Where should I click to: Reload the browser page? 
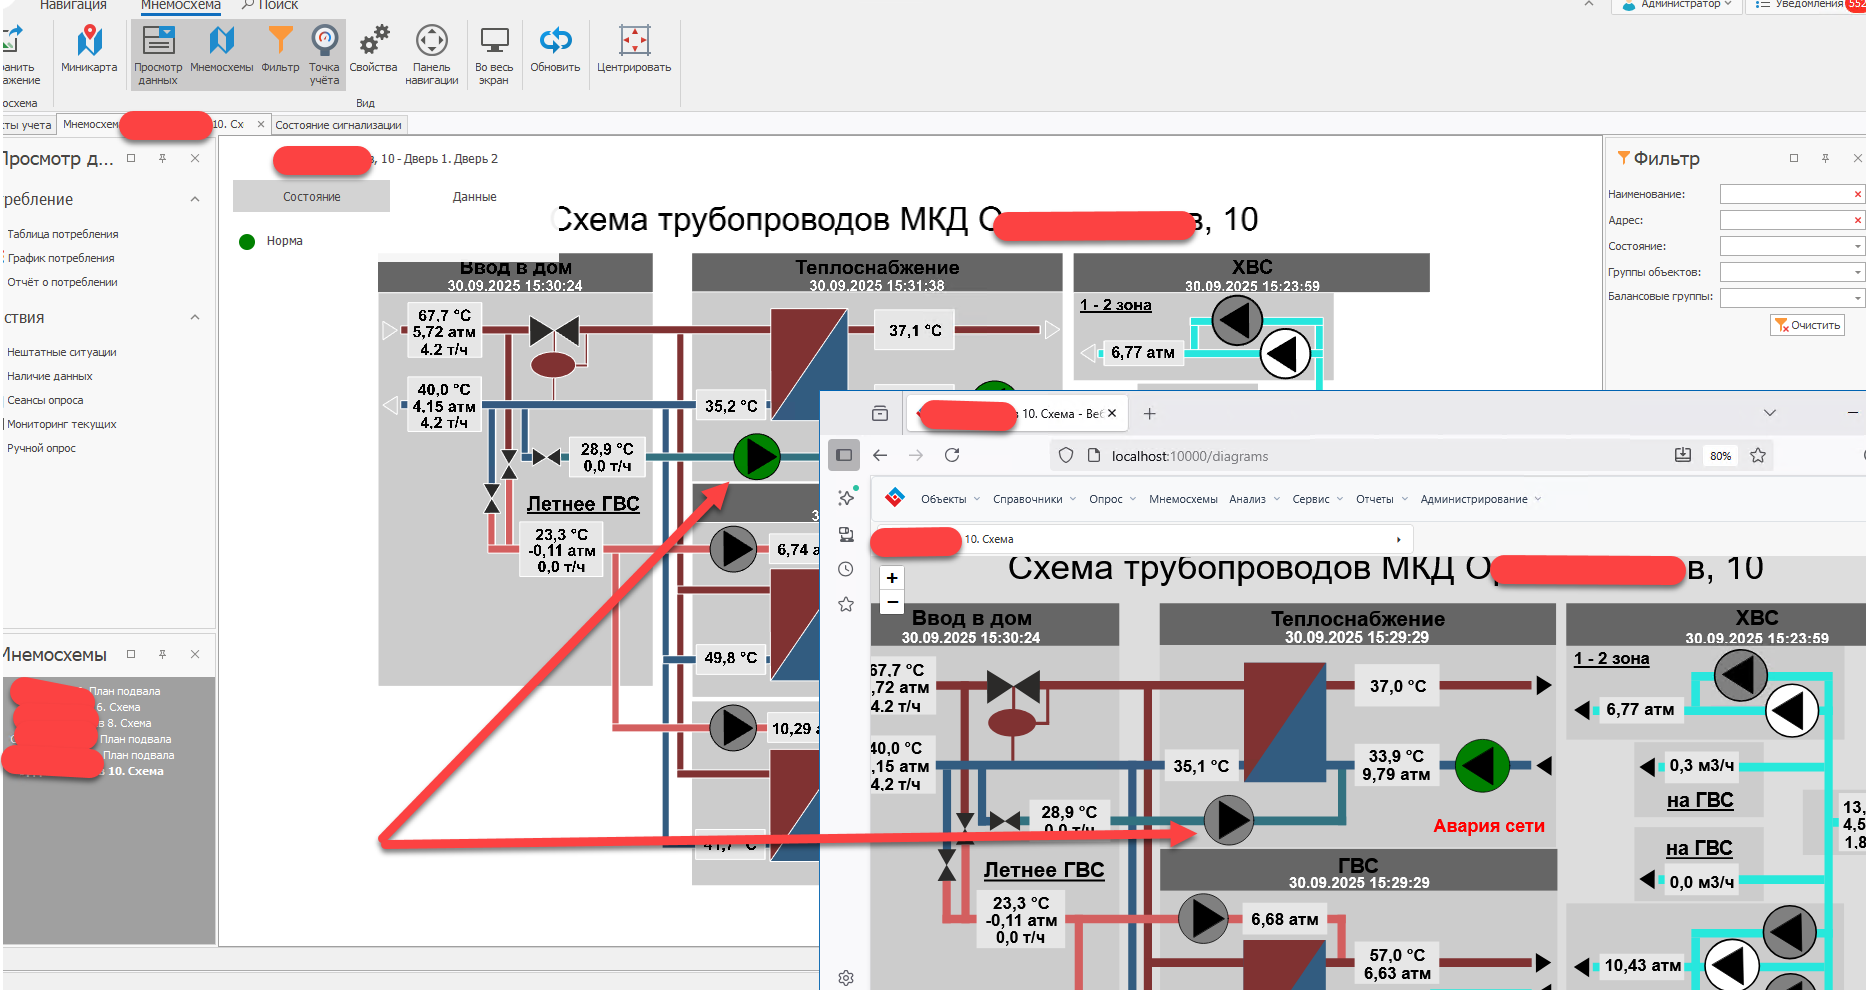[952, 455]
